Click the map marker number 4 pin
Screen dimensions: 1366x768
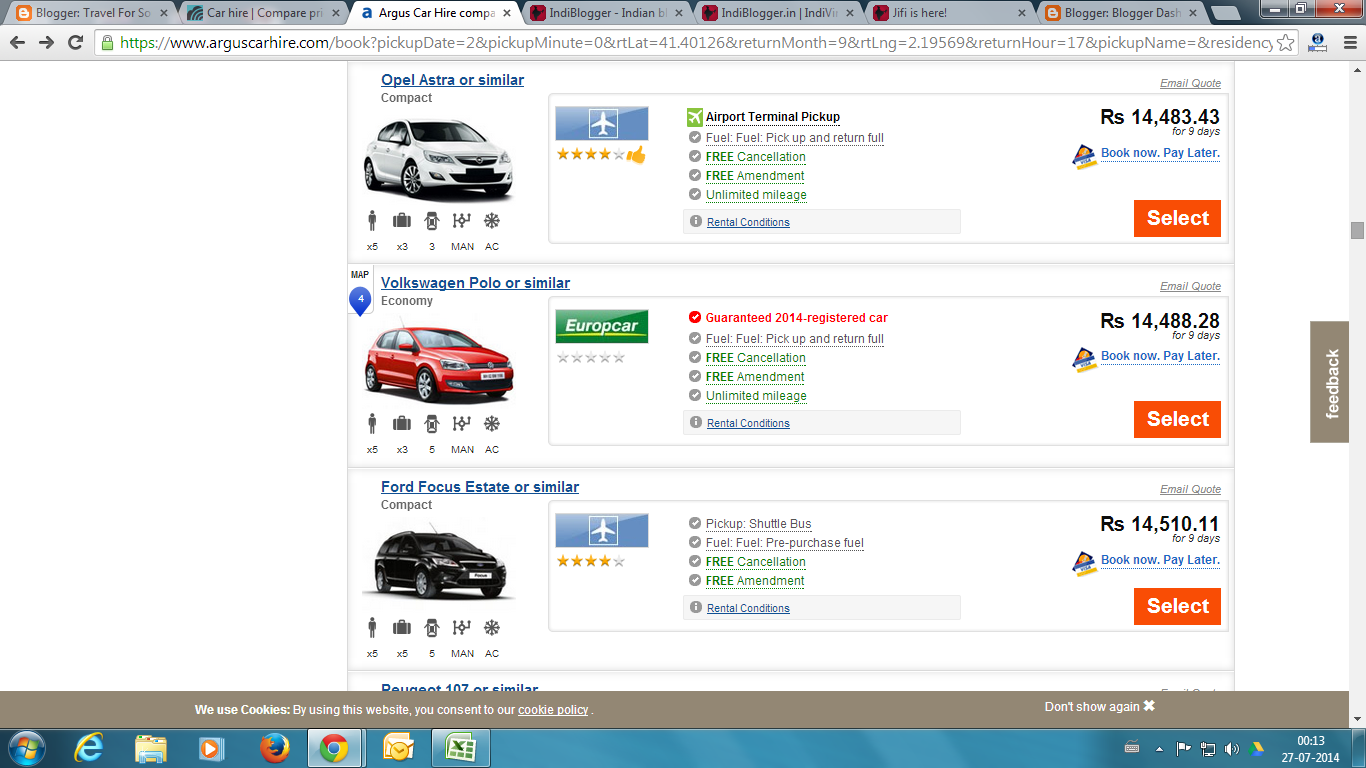[360, 299]
